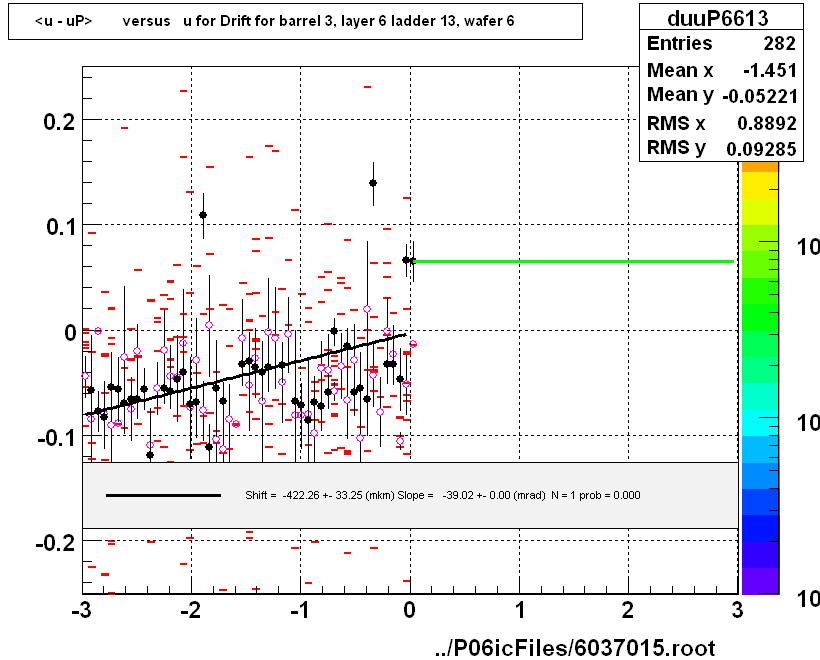Click the x-axis label 1
This screenshot has height=660, width=820.
click(520, 610)
